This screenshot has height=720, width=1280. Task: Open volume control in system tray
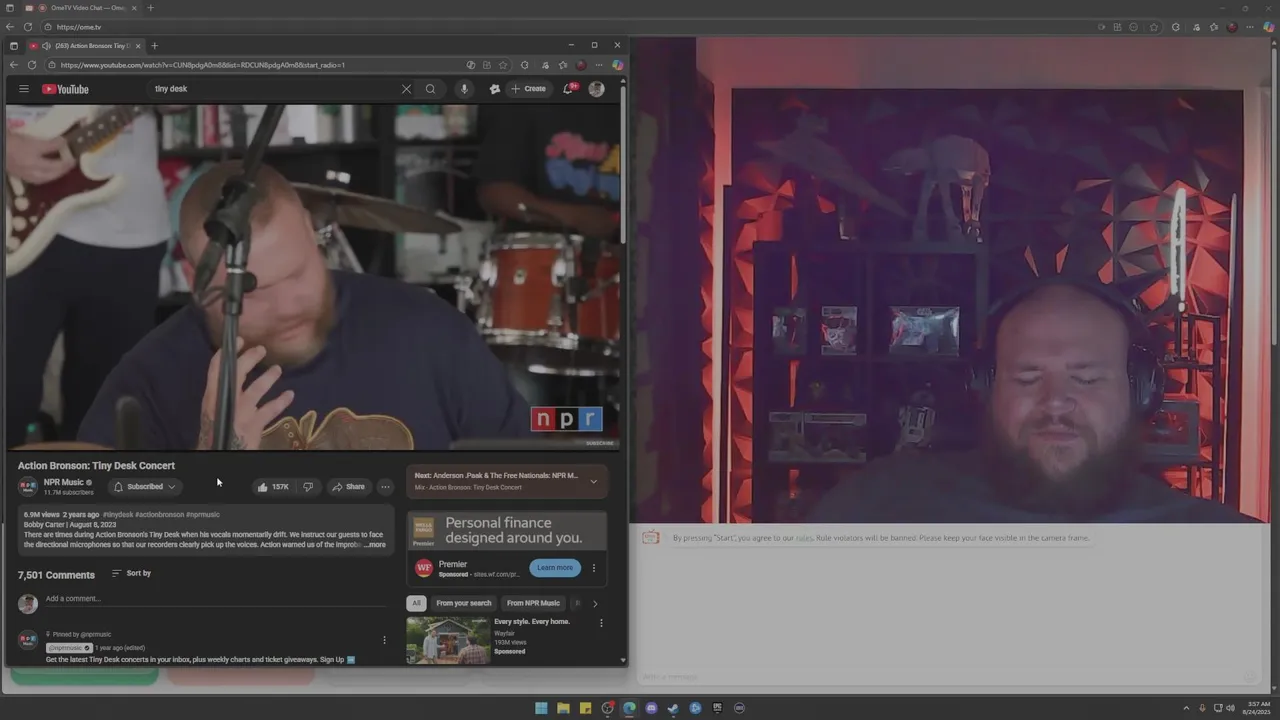pos(1231,708)
